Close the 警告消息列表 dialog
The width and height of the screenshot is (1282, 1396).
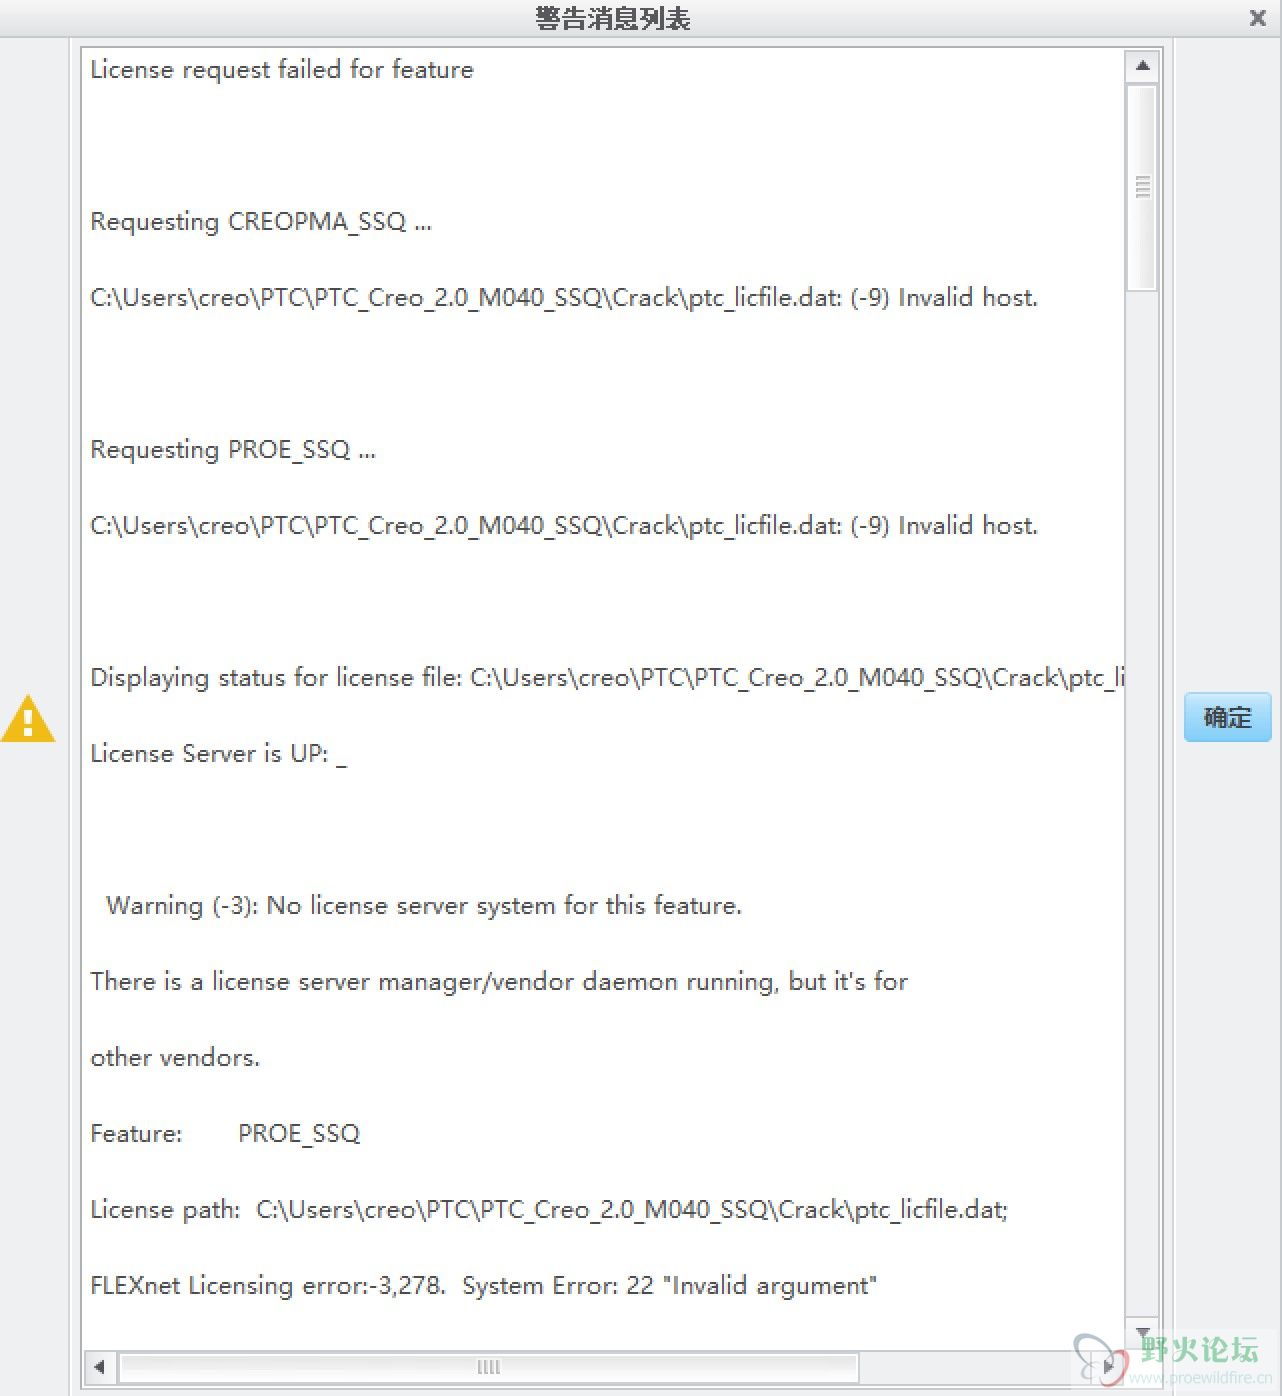tap(1258, 18)
